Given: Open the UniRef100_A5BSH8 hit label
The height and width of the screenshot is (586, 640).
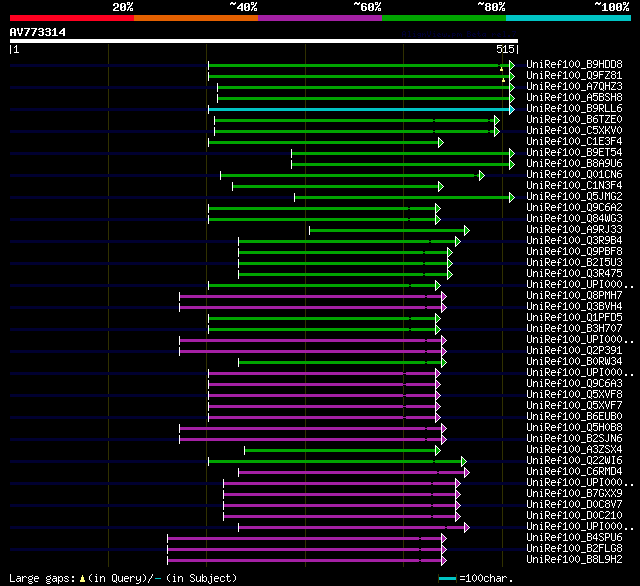Looking at the screenshot, I should point(574,97).
